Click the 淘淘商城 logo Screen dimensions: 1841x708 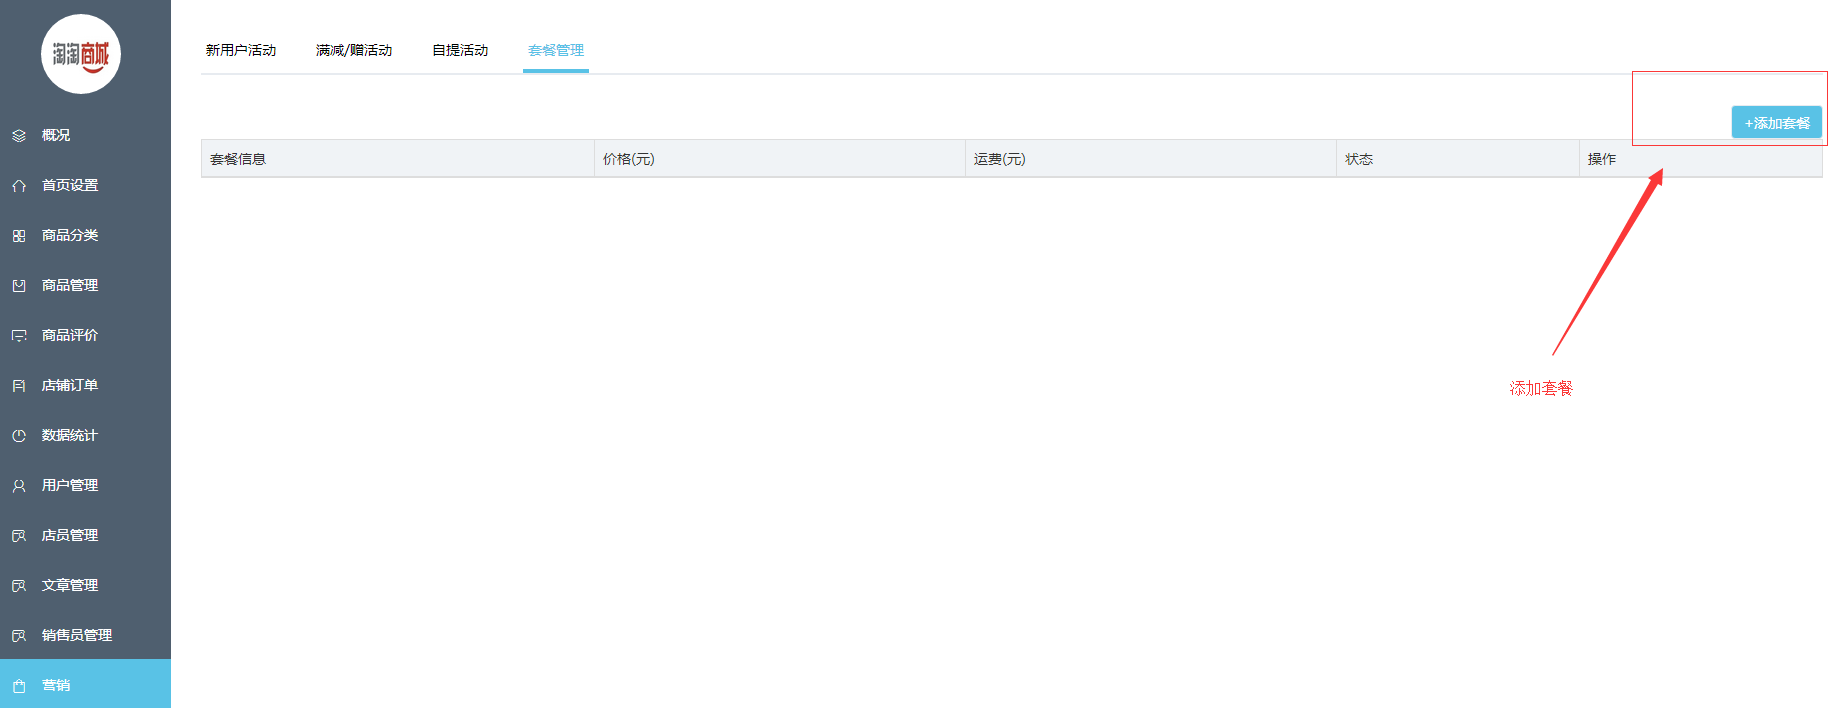tap(81, 54)
